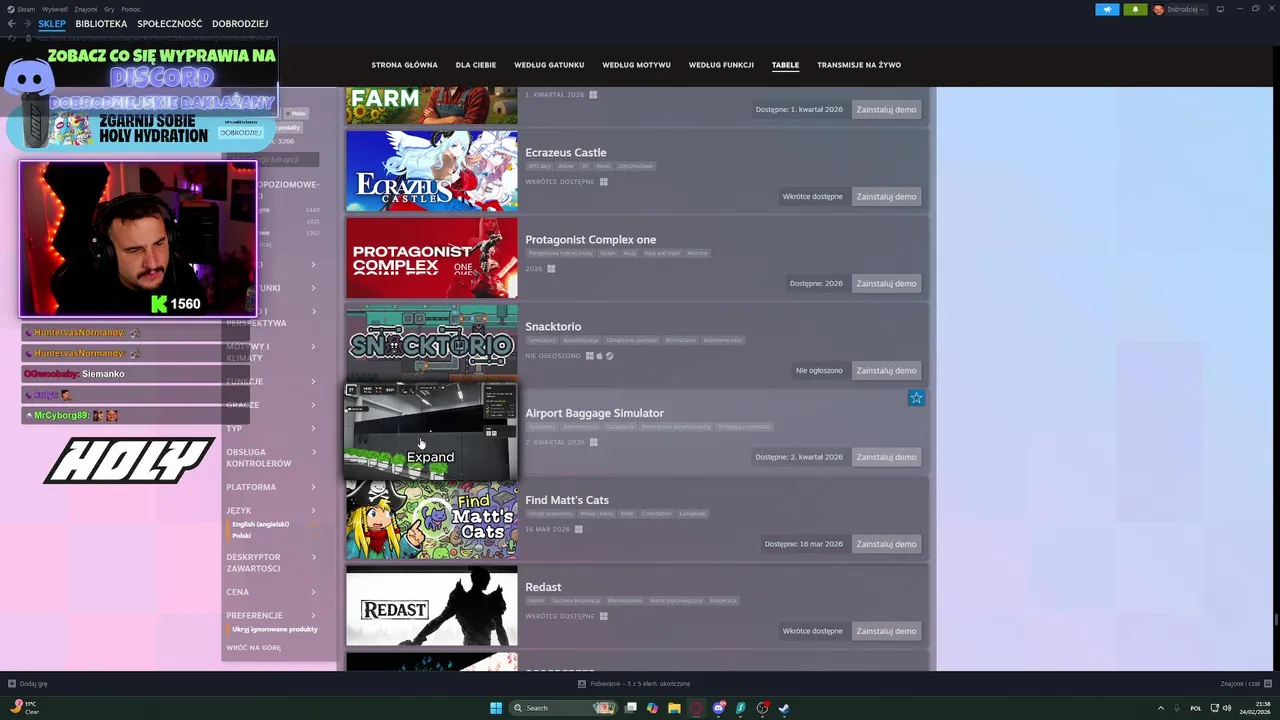Install demo for Airport Baggage Simulator
The height and width of the screenshot is (720, 1280).
[x=886, y=457]
